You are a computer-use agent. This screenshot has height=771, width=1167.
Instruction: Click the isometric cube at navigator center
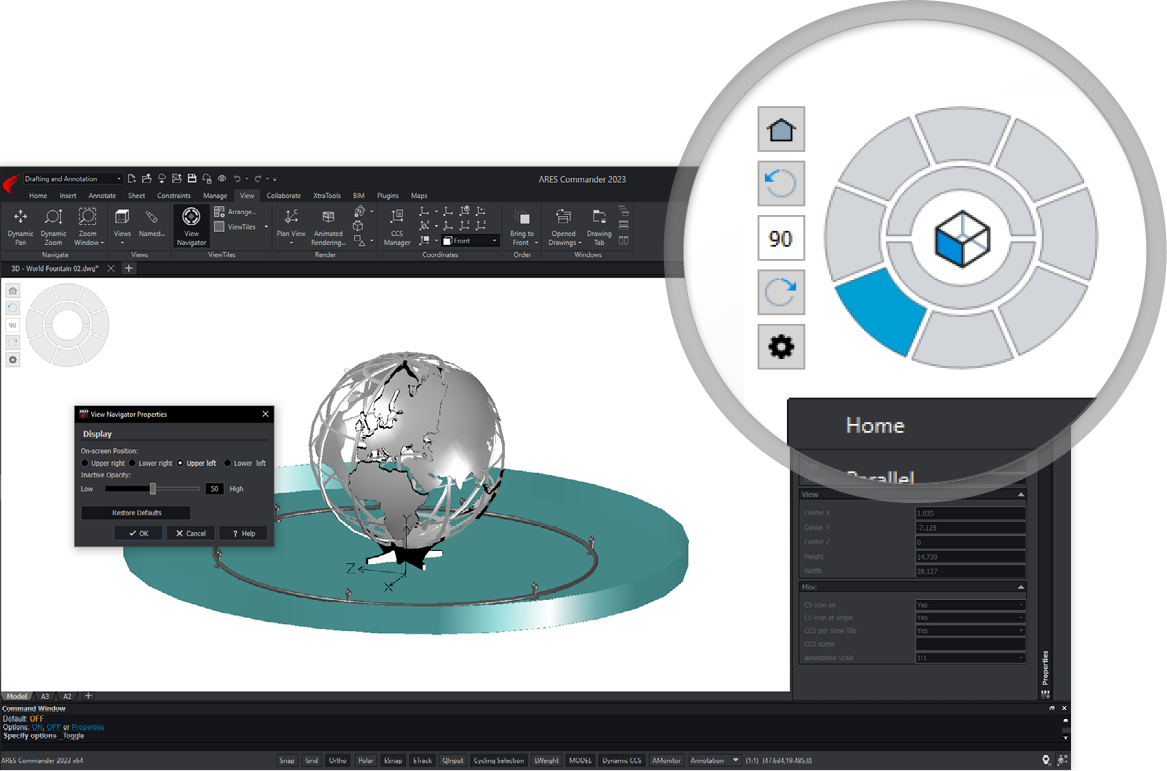(962, 239)
